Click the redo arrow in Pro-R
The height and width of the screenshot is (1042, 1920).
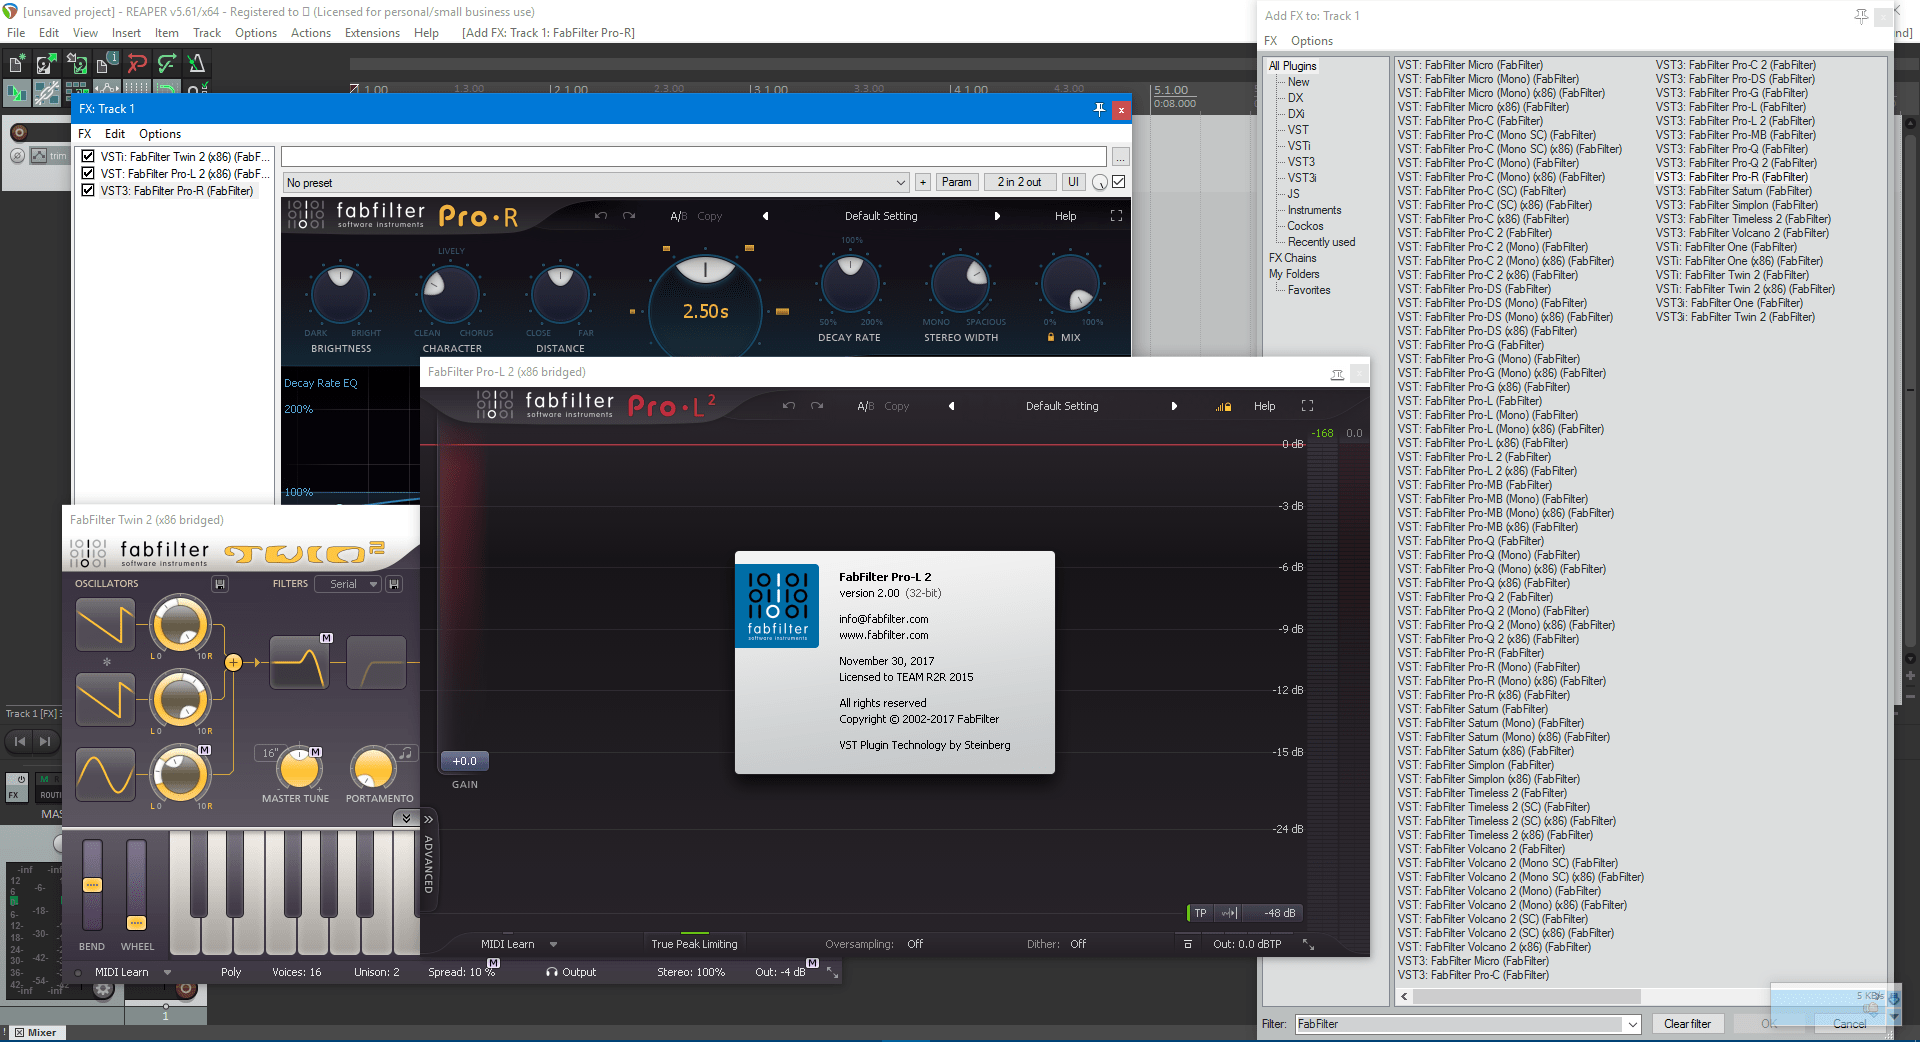coord(629,216)
